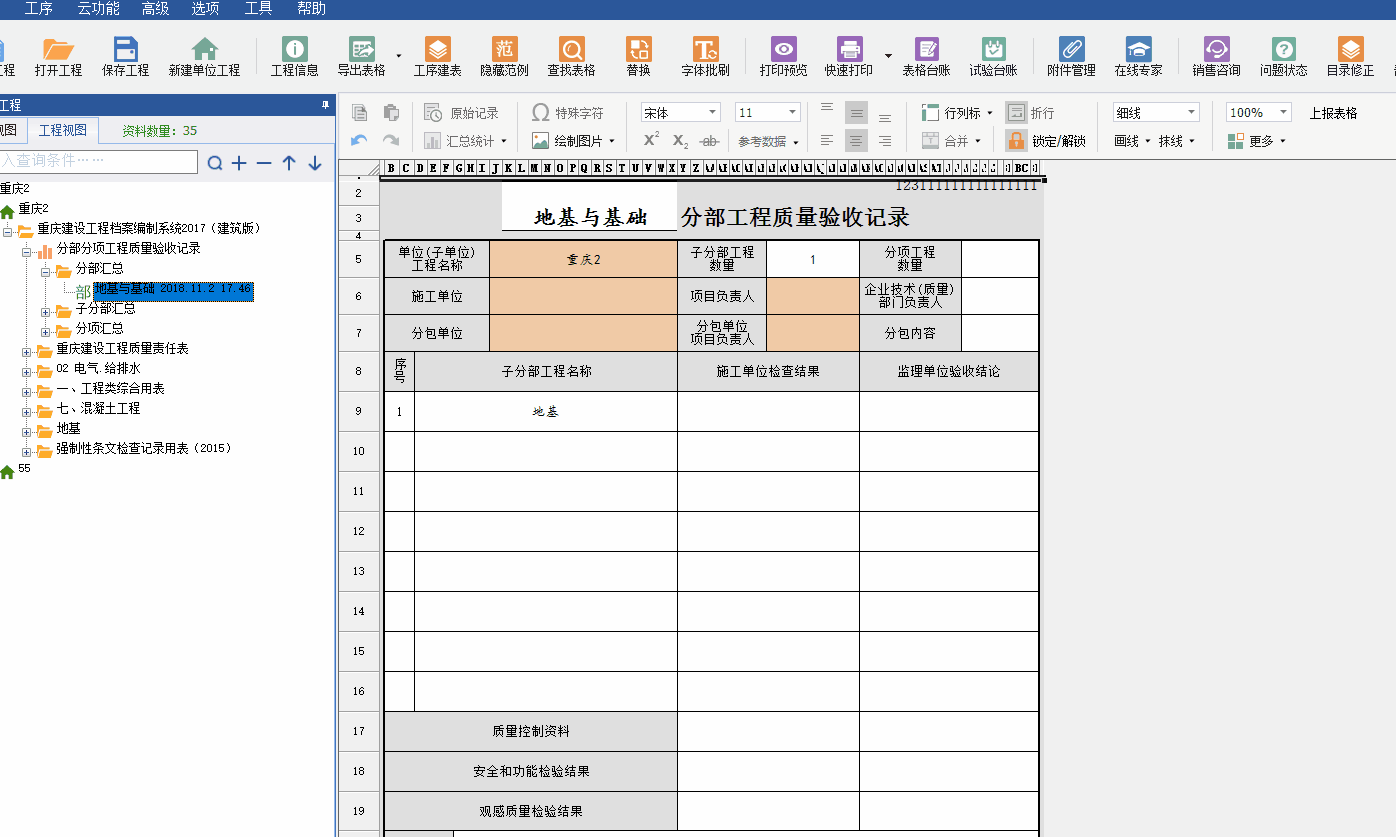Toggle strikethrough ab formatting
Viewport: 1396px width, 837px height.
coord(709,141)
